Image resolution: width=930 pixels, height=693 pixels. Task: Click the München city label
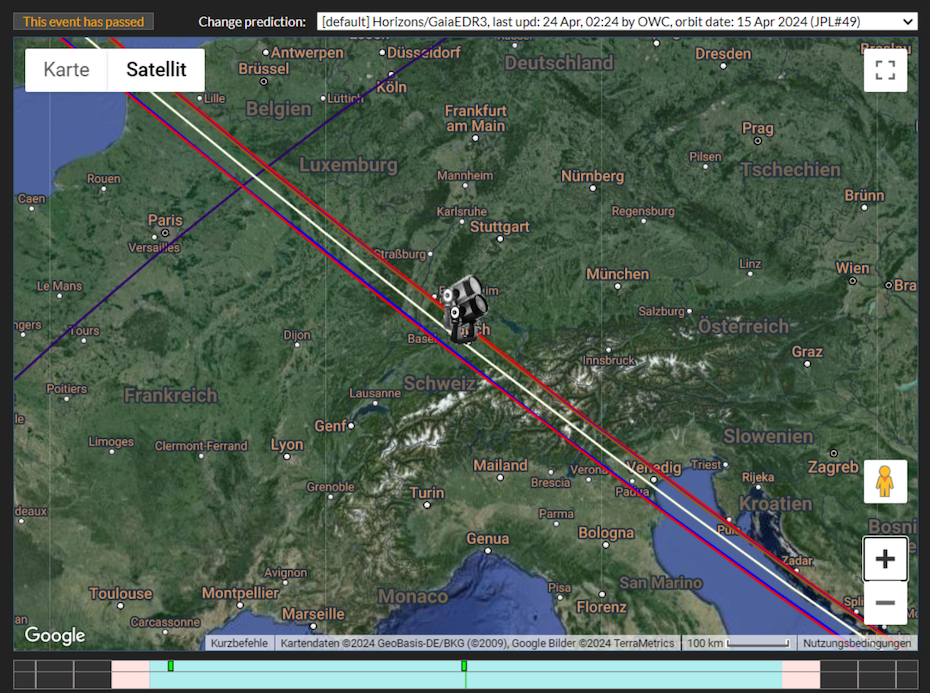click(x=617, y=273)
